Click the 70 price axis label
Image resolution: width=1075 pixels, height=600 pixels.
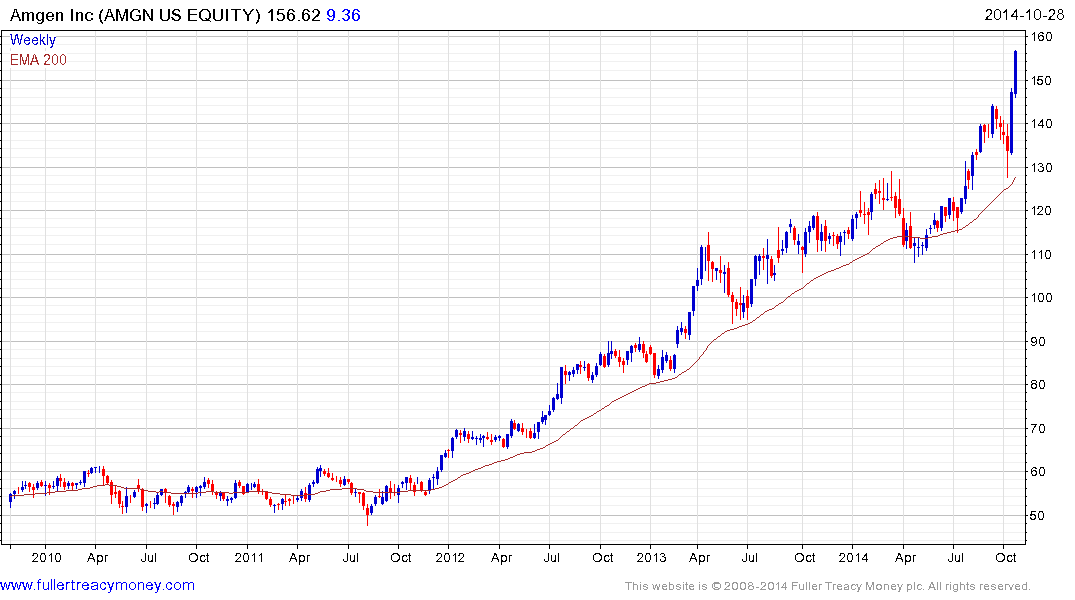pos(1038,429)
